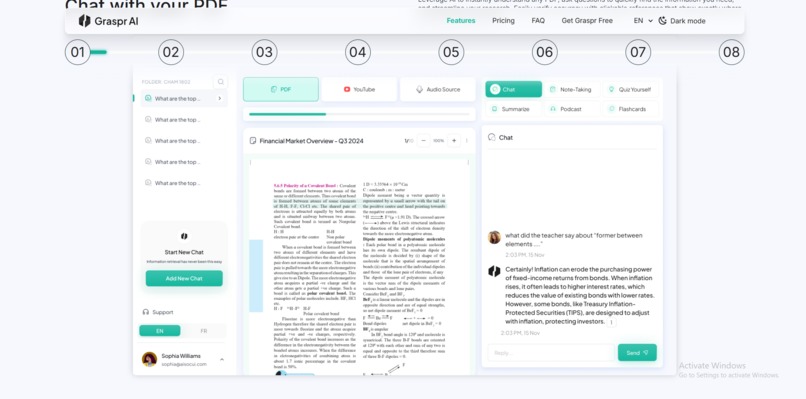Zoom in with the plus button
Viewport: 806px width, 399px height.
[x=454, y=140]
